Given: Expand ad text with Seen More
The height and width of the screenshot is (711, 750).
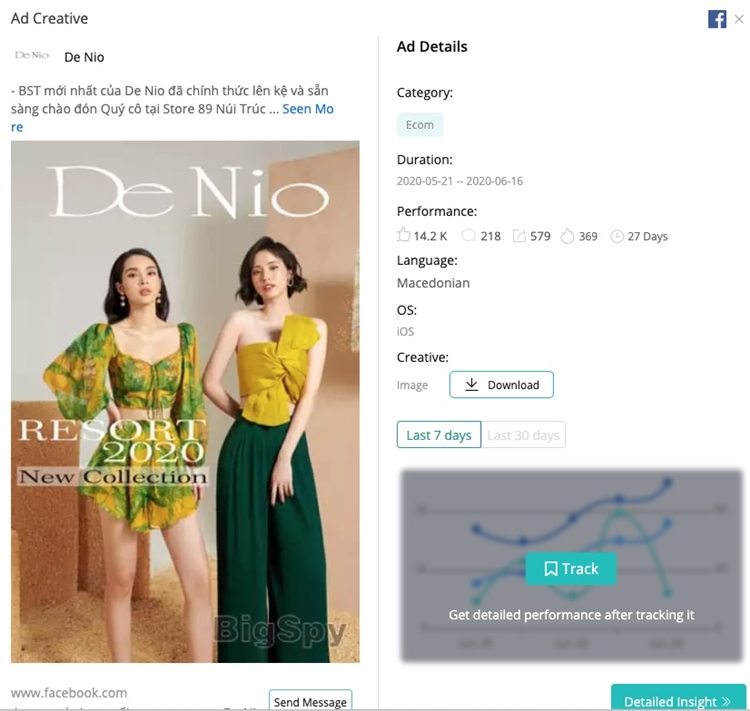Looking at the screenshot, I should point(308,109).
